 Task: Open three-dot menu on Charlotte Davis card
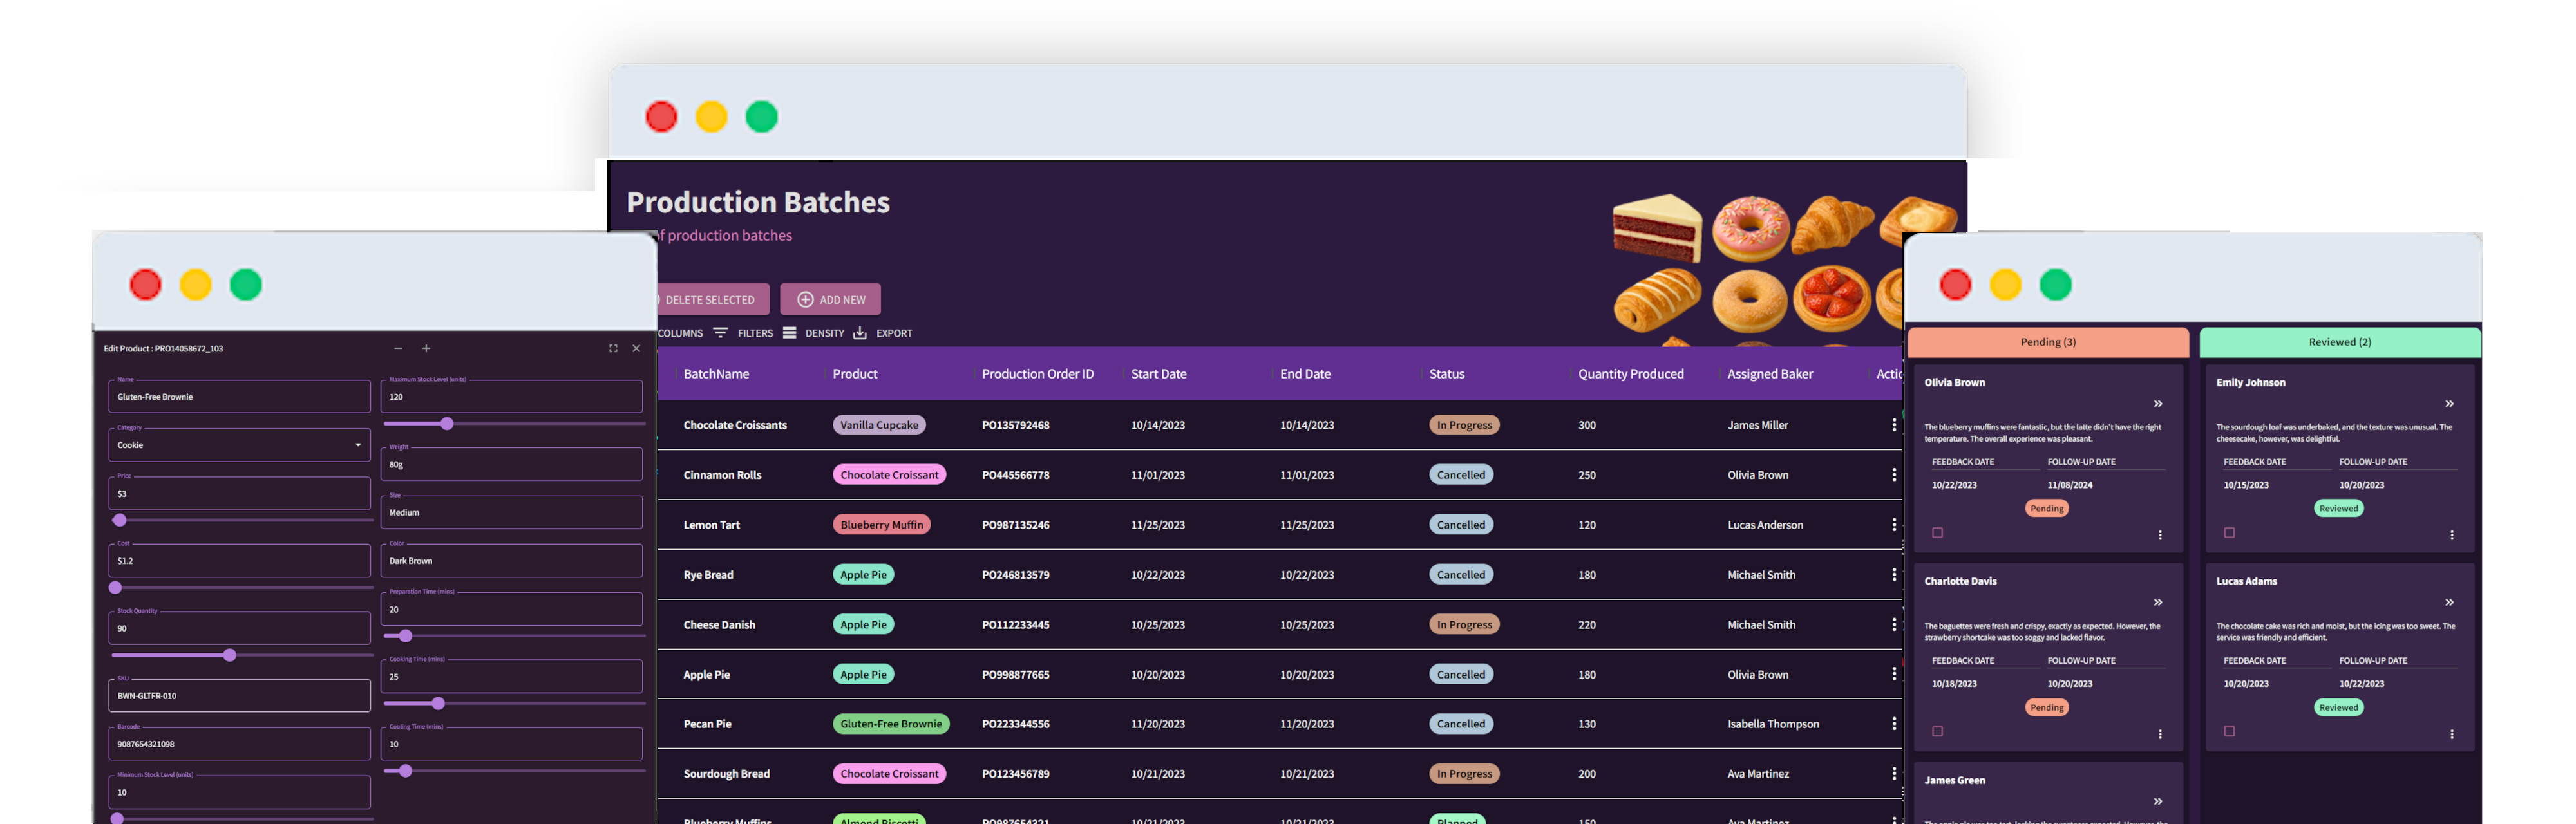[2160, 734]
